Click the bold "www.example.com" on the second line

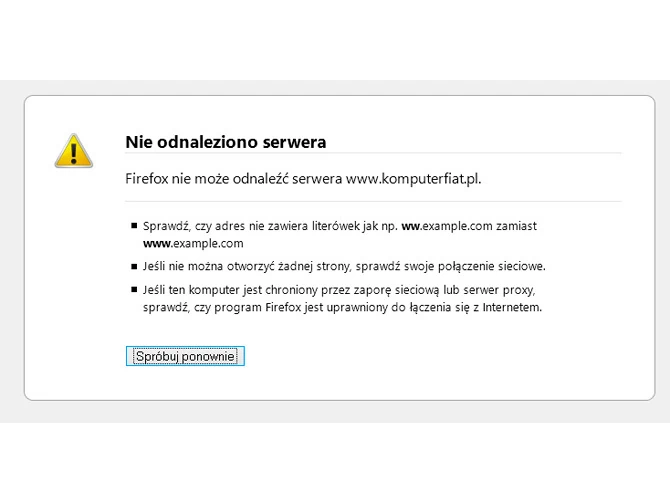[193, 244]
